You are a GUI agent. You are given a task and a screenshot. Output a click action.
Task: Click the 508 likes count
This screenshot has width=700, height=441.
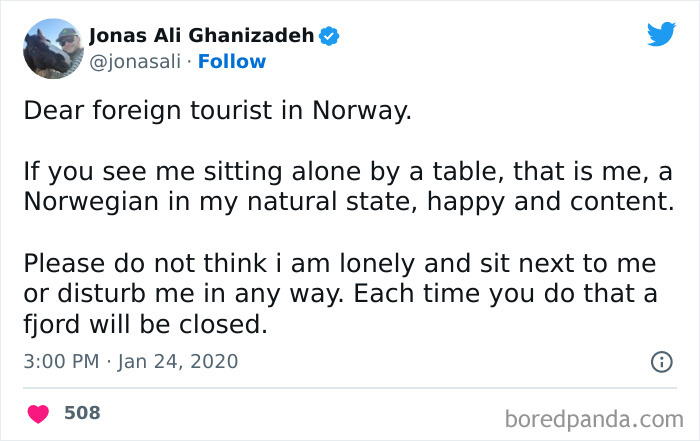tap(82, 412)
